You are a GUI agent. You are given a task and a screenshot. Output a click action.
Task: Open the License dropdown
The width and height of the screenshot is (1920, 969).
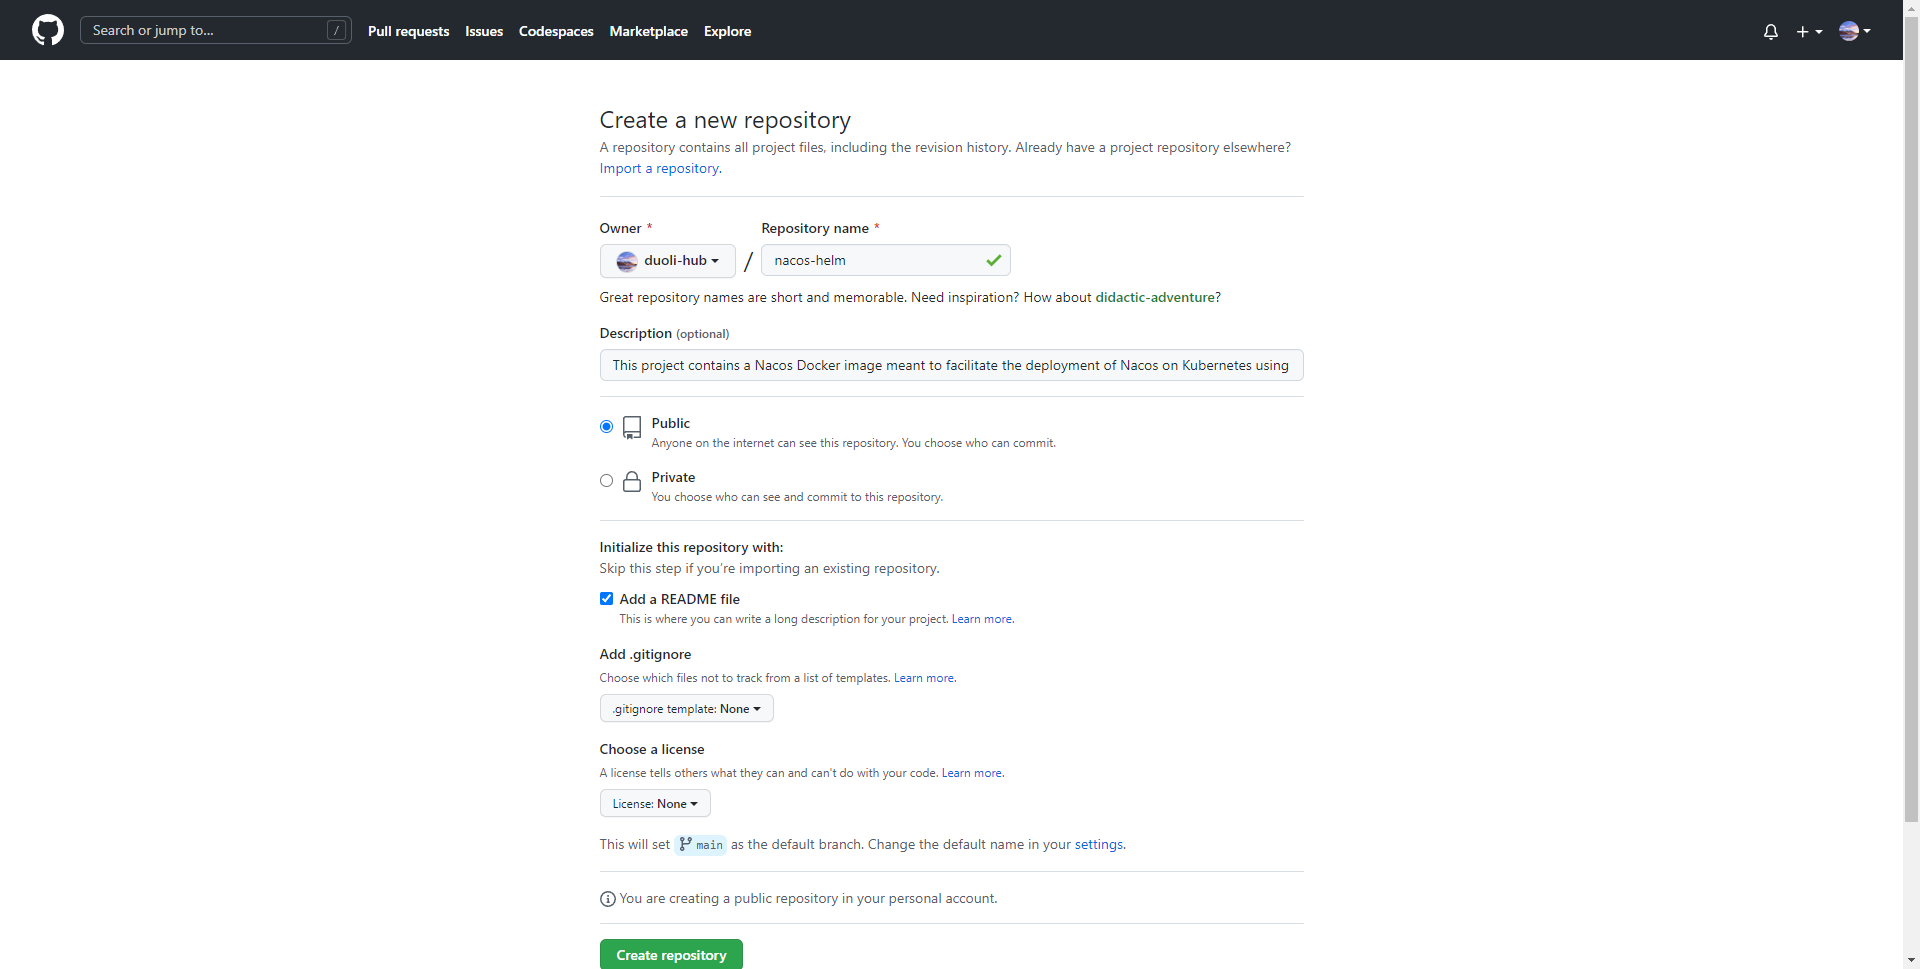(x=654, y=803)
